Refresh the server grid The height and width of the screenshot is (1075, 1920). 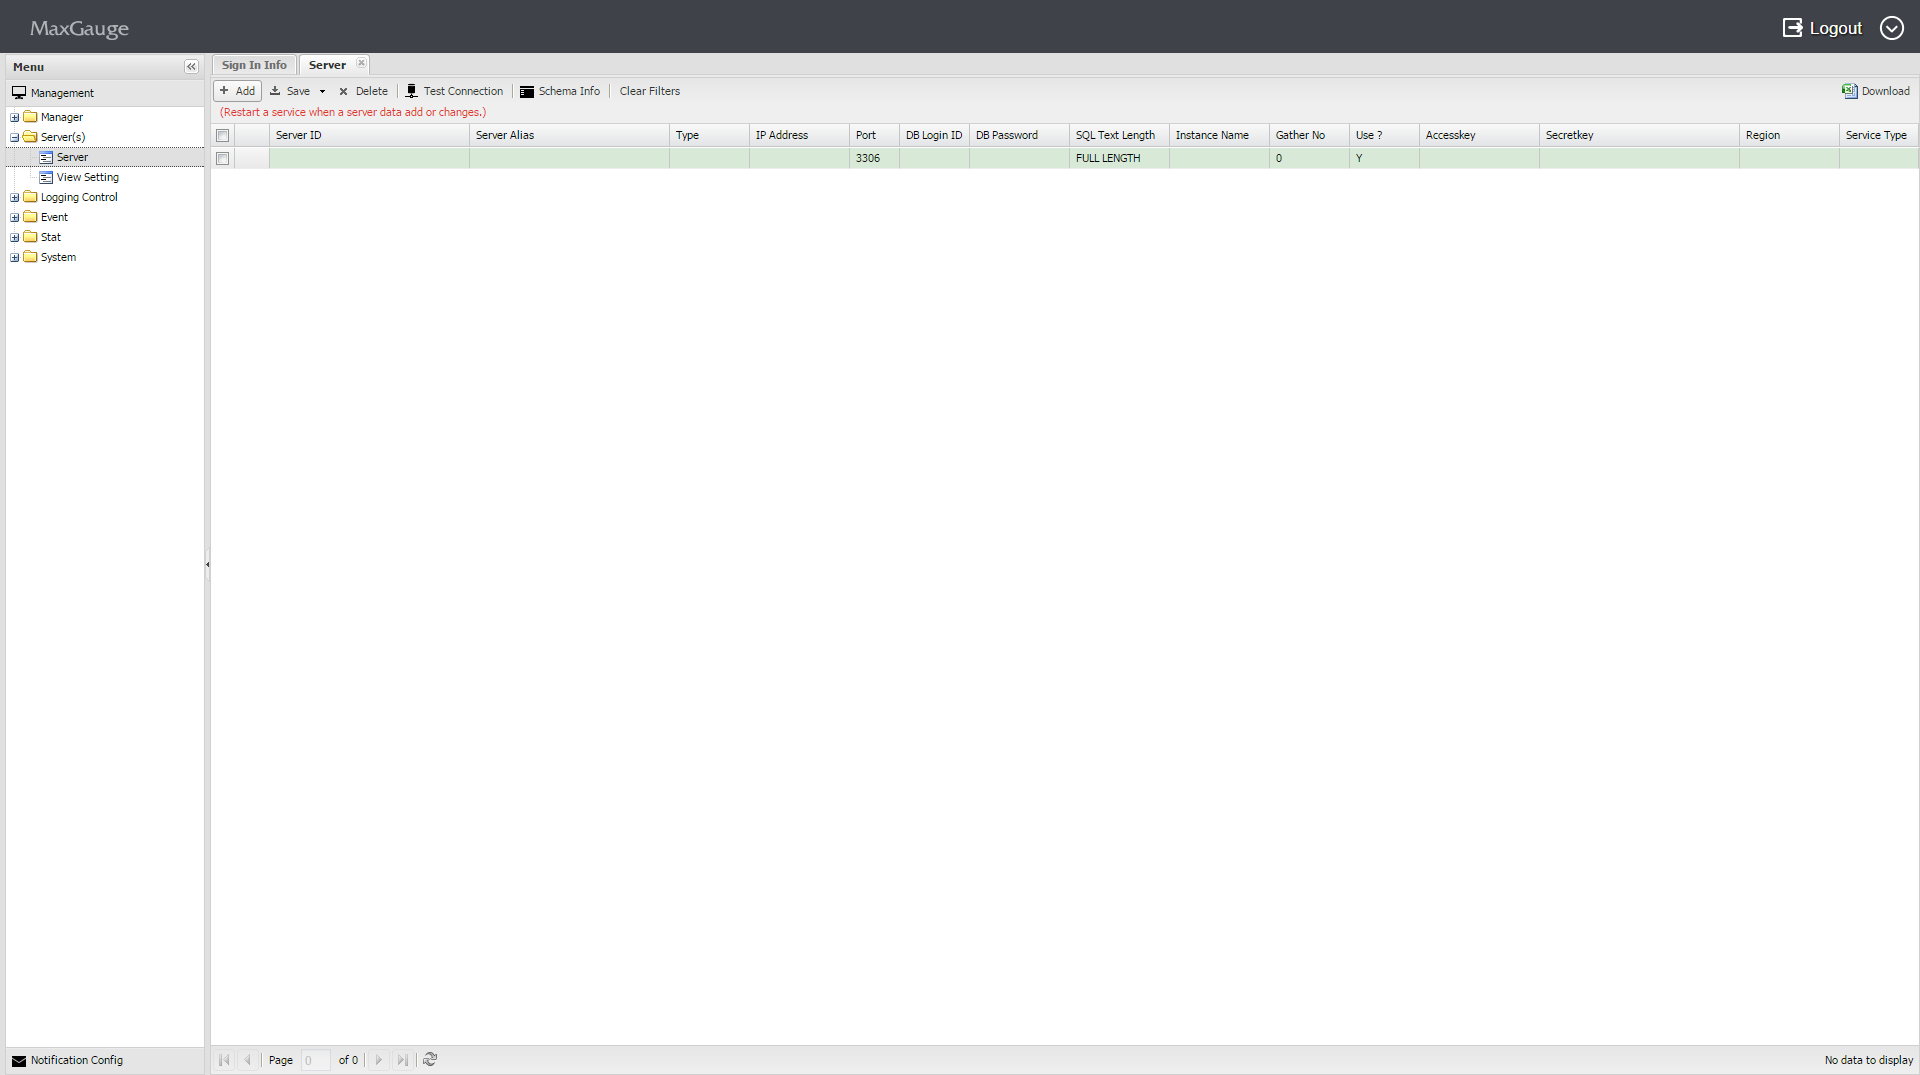coord(430,1060)
